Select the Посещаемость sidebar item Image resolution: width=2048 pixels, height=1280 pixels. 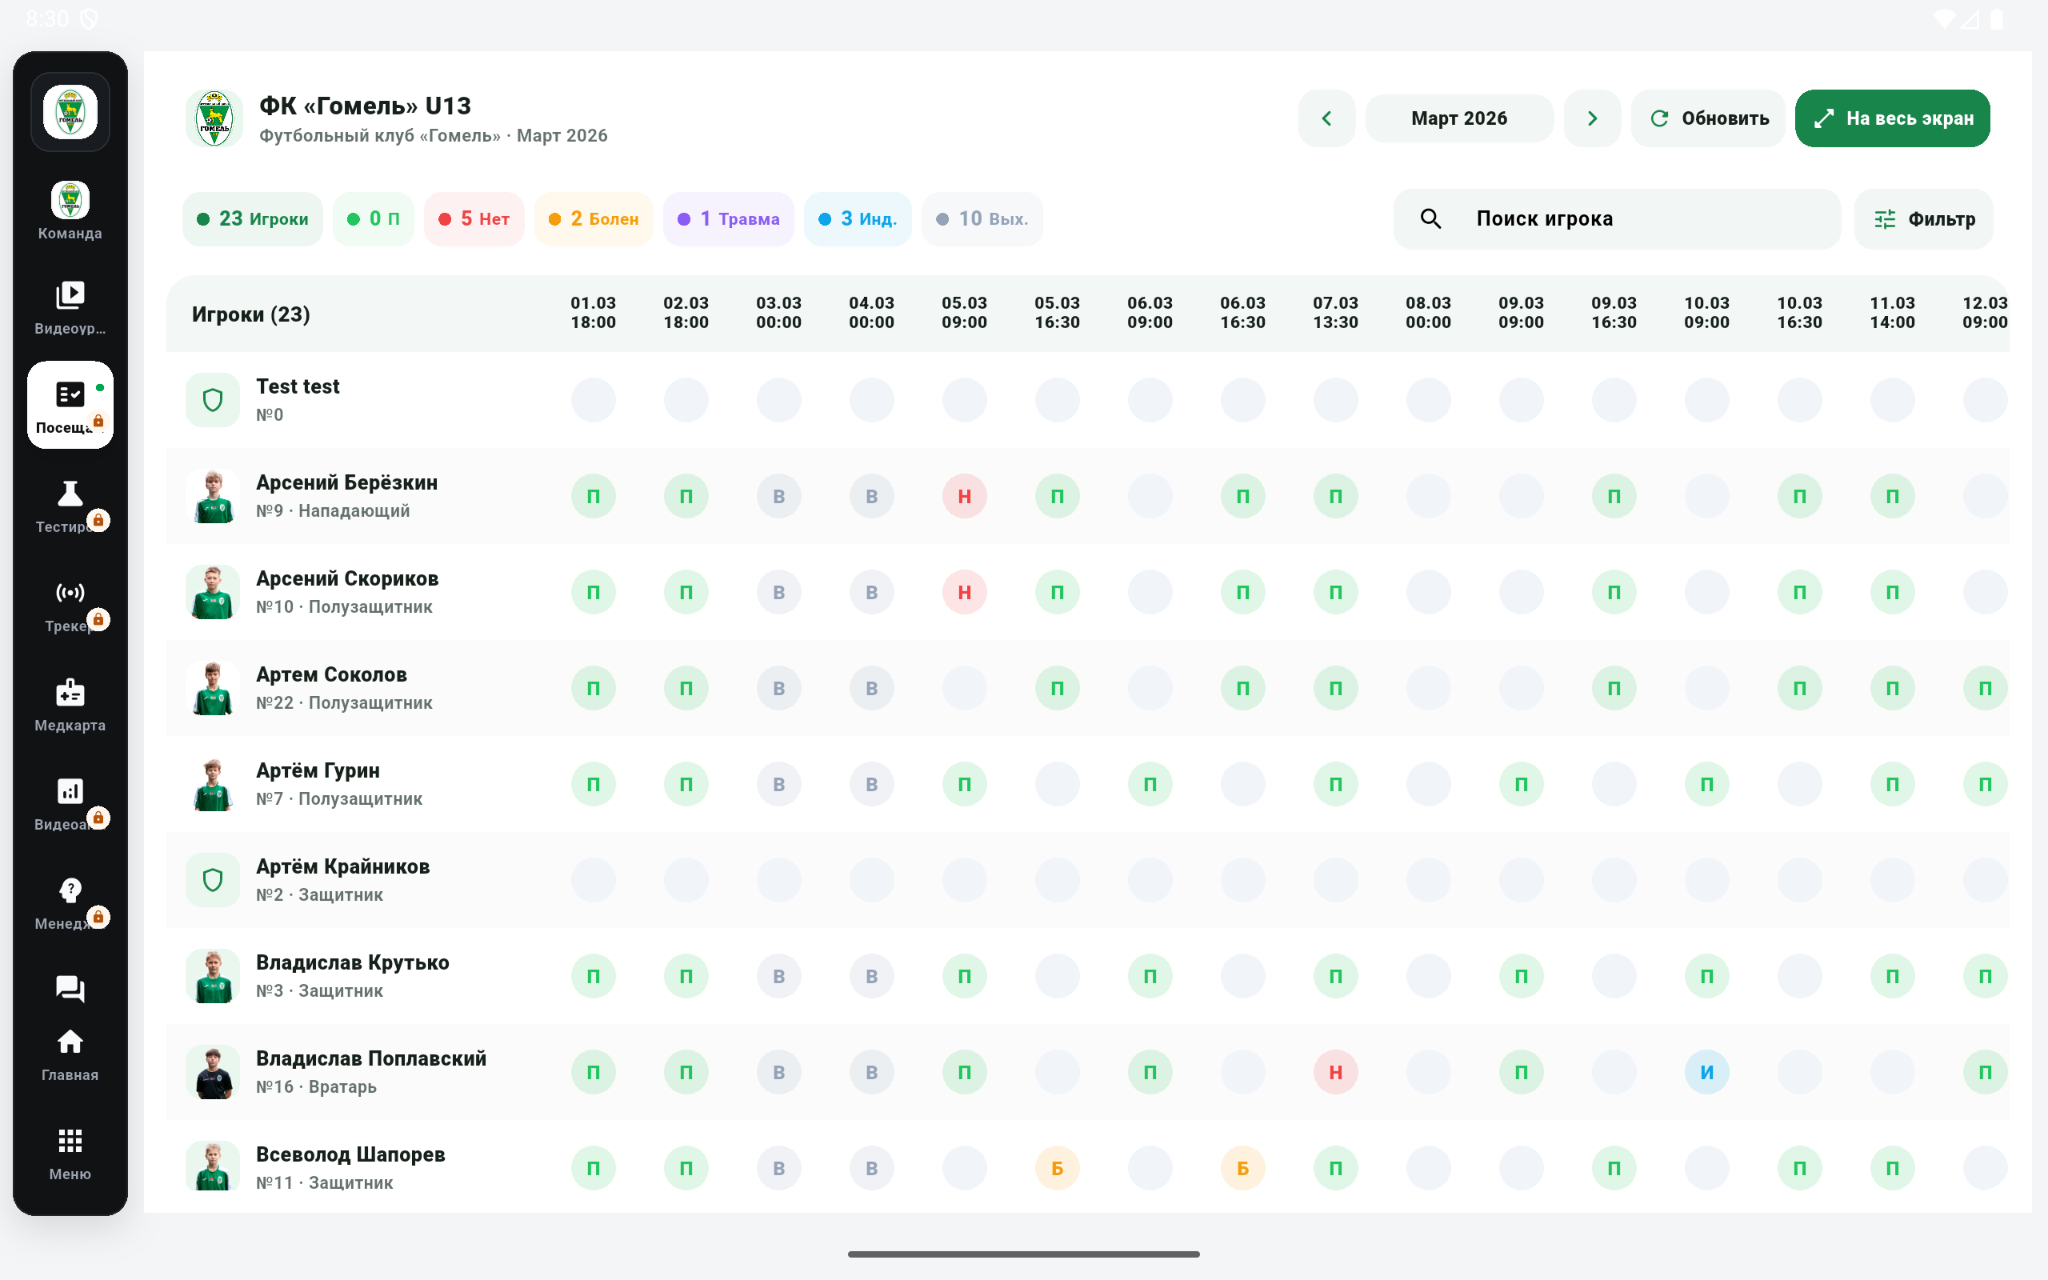pyautogui.click(x=70, y=405)
